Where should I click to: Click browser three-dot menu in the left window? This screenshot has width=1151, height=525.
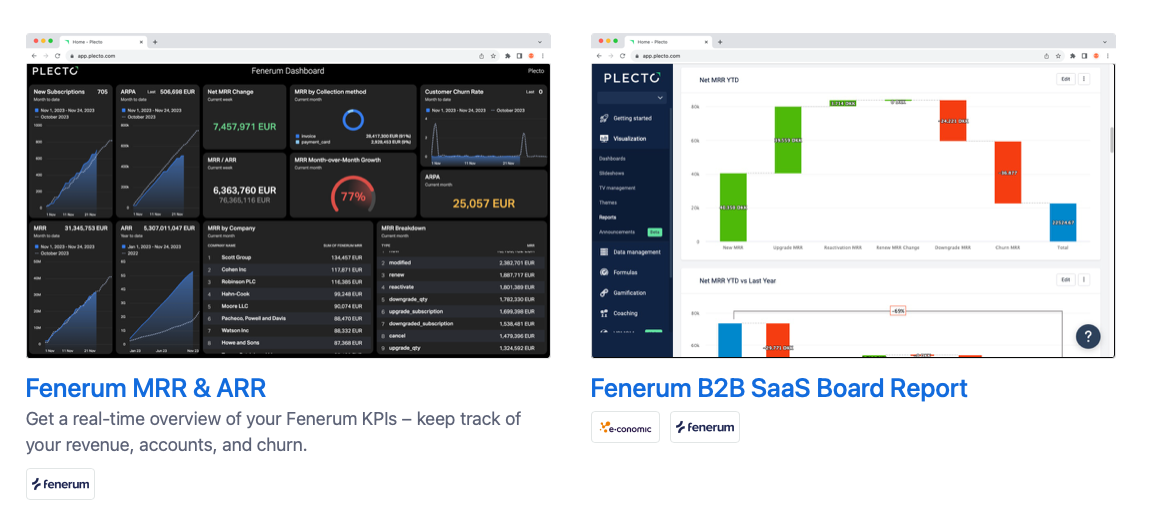click(542, 56)
